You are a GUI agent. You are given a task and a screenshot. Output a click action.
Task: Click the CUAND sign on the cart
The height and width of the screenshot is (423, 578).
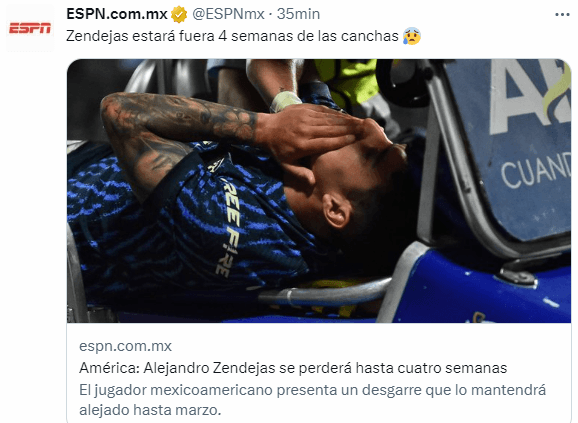click(535, 170)
